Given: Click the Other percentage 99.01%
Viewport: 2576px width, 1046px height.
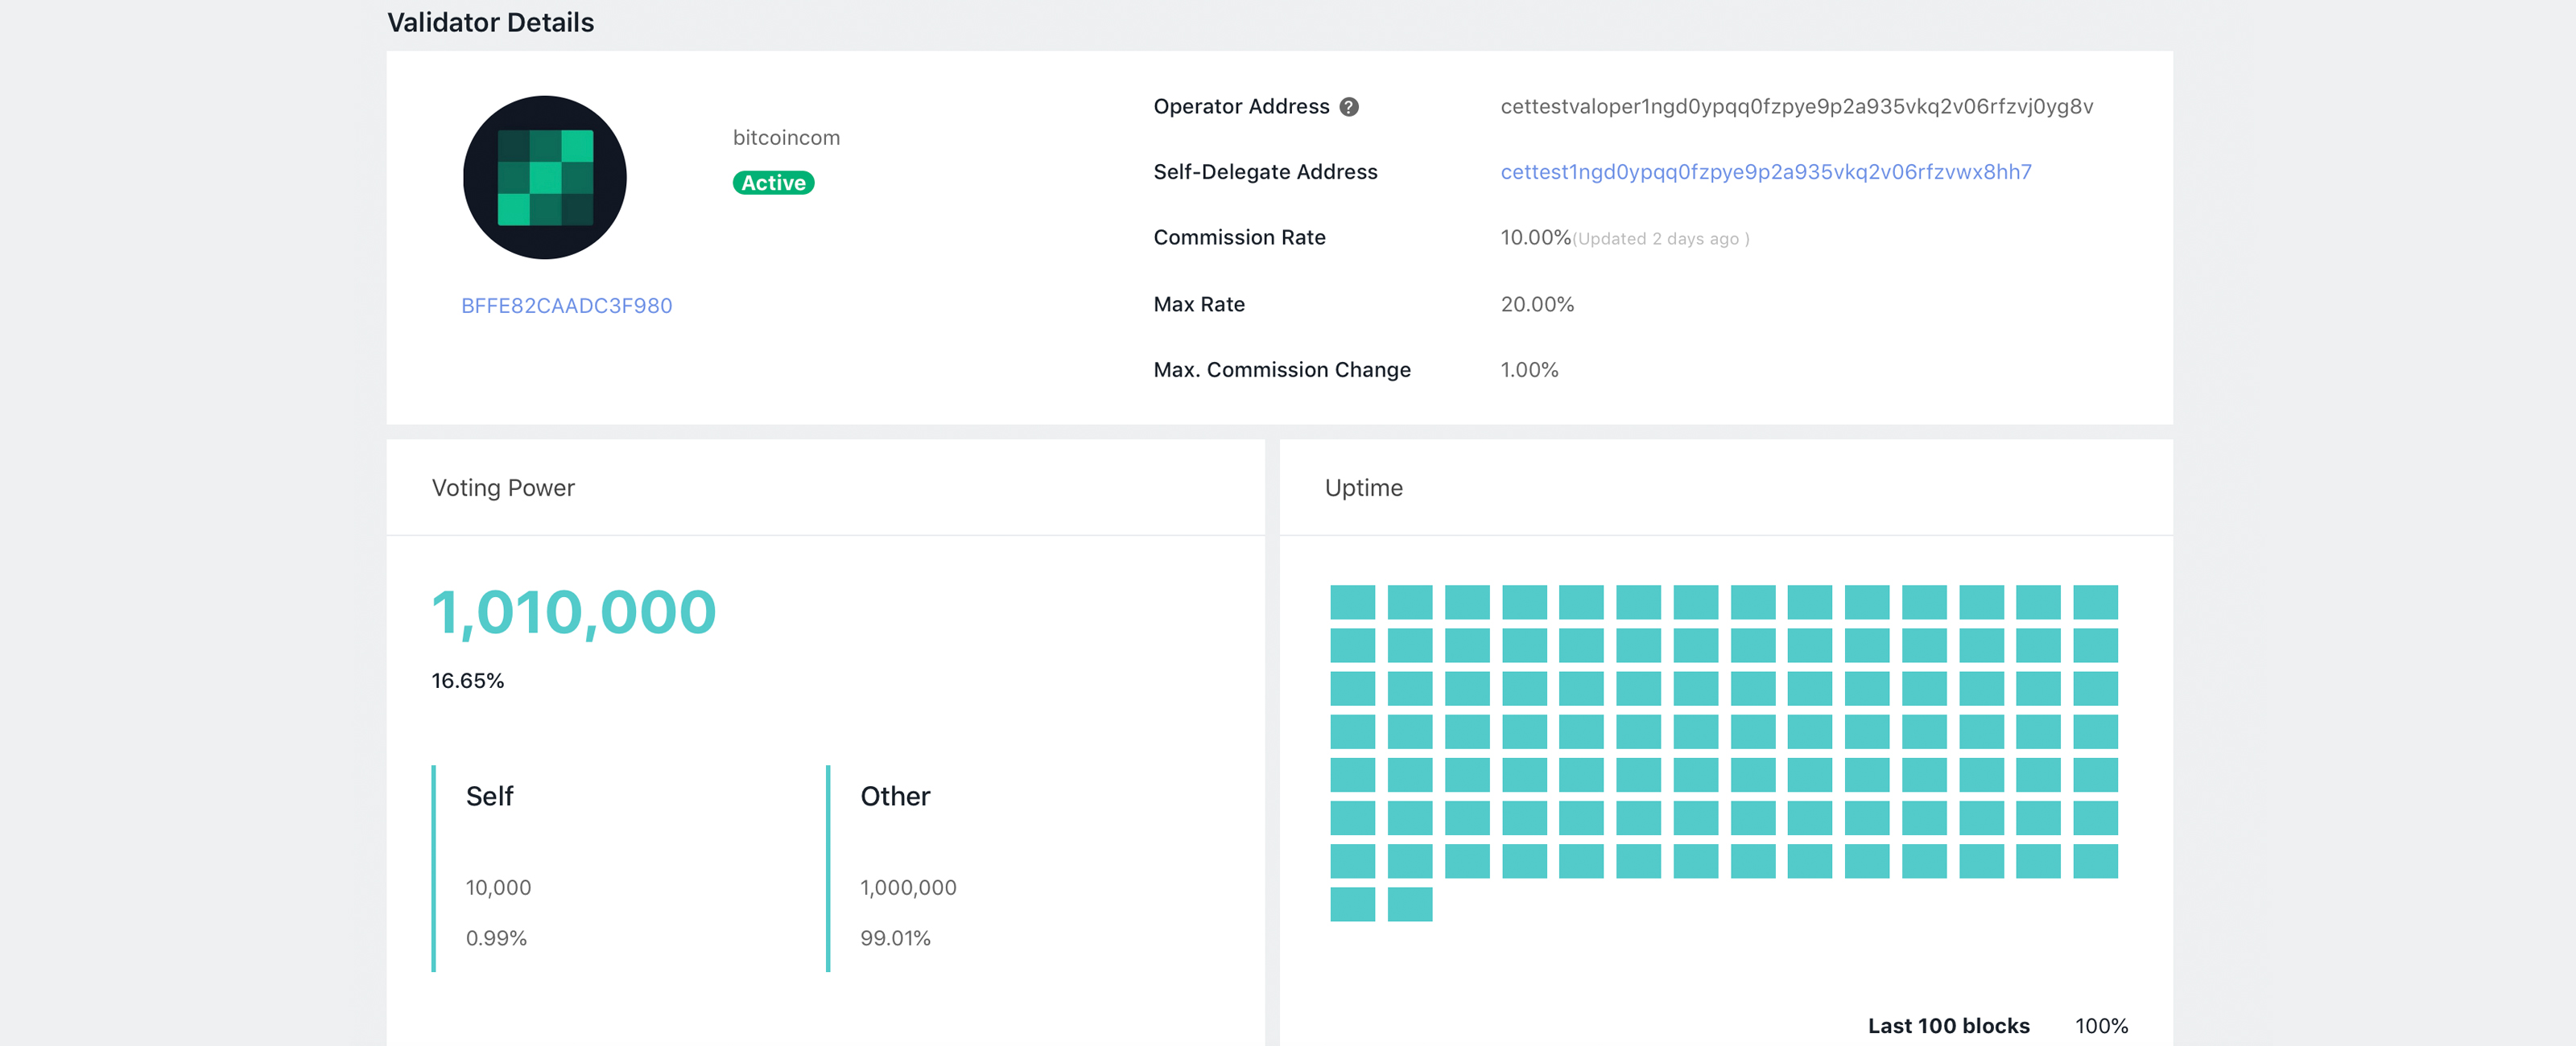Looking at the screenshot, I should 895,938.
